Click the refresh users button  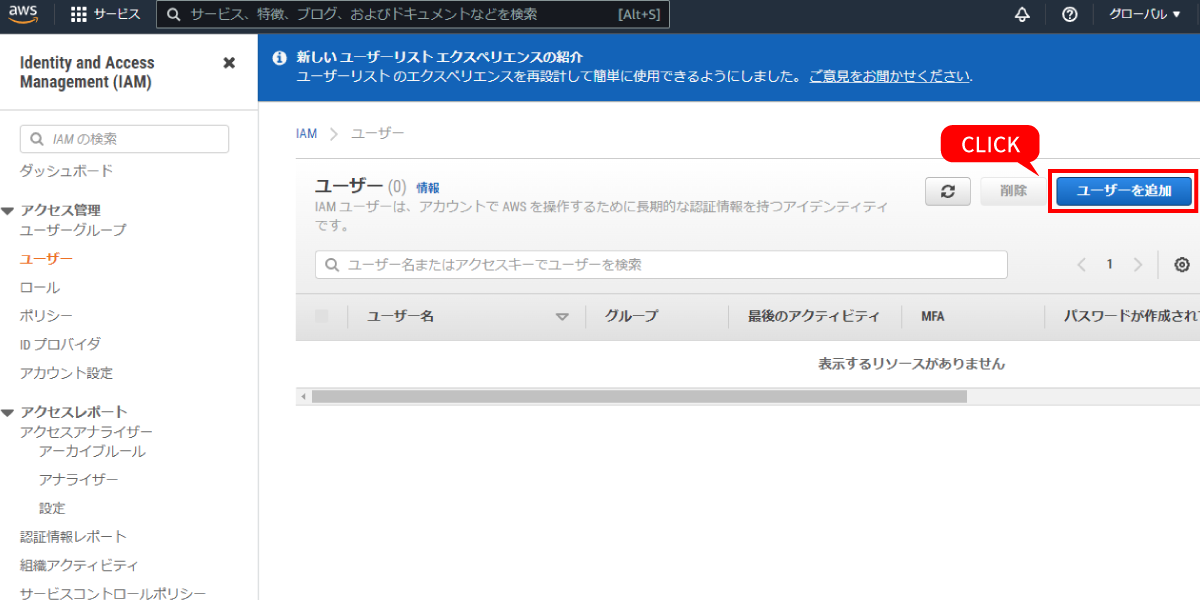pos(948,192)
